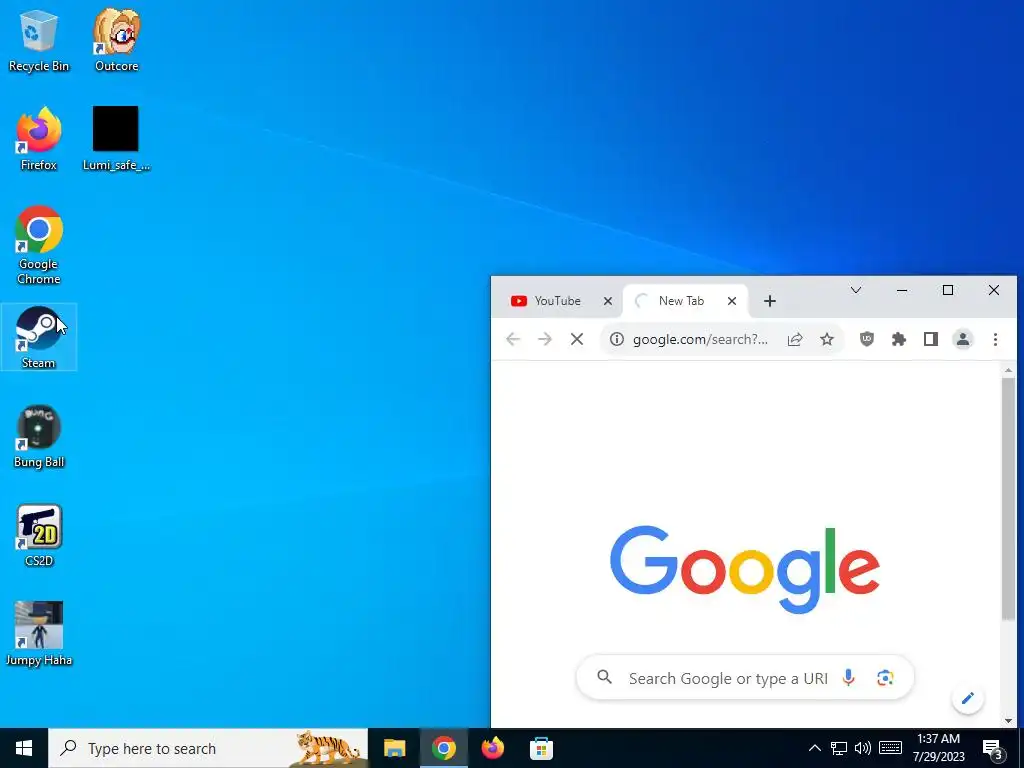Open a new Chrome tab with plus button
Image resolution: width=1024 pixels, height=768 pixels.
pos(769,301)
